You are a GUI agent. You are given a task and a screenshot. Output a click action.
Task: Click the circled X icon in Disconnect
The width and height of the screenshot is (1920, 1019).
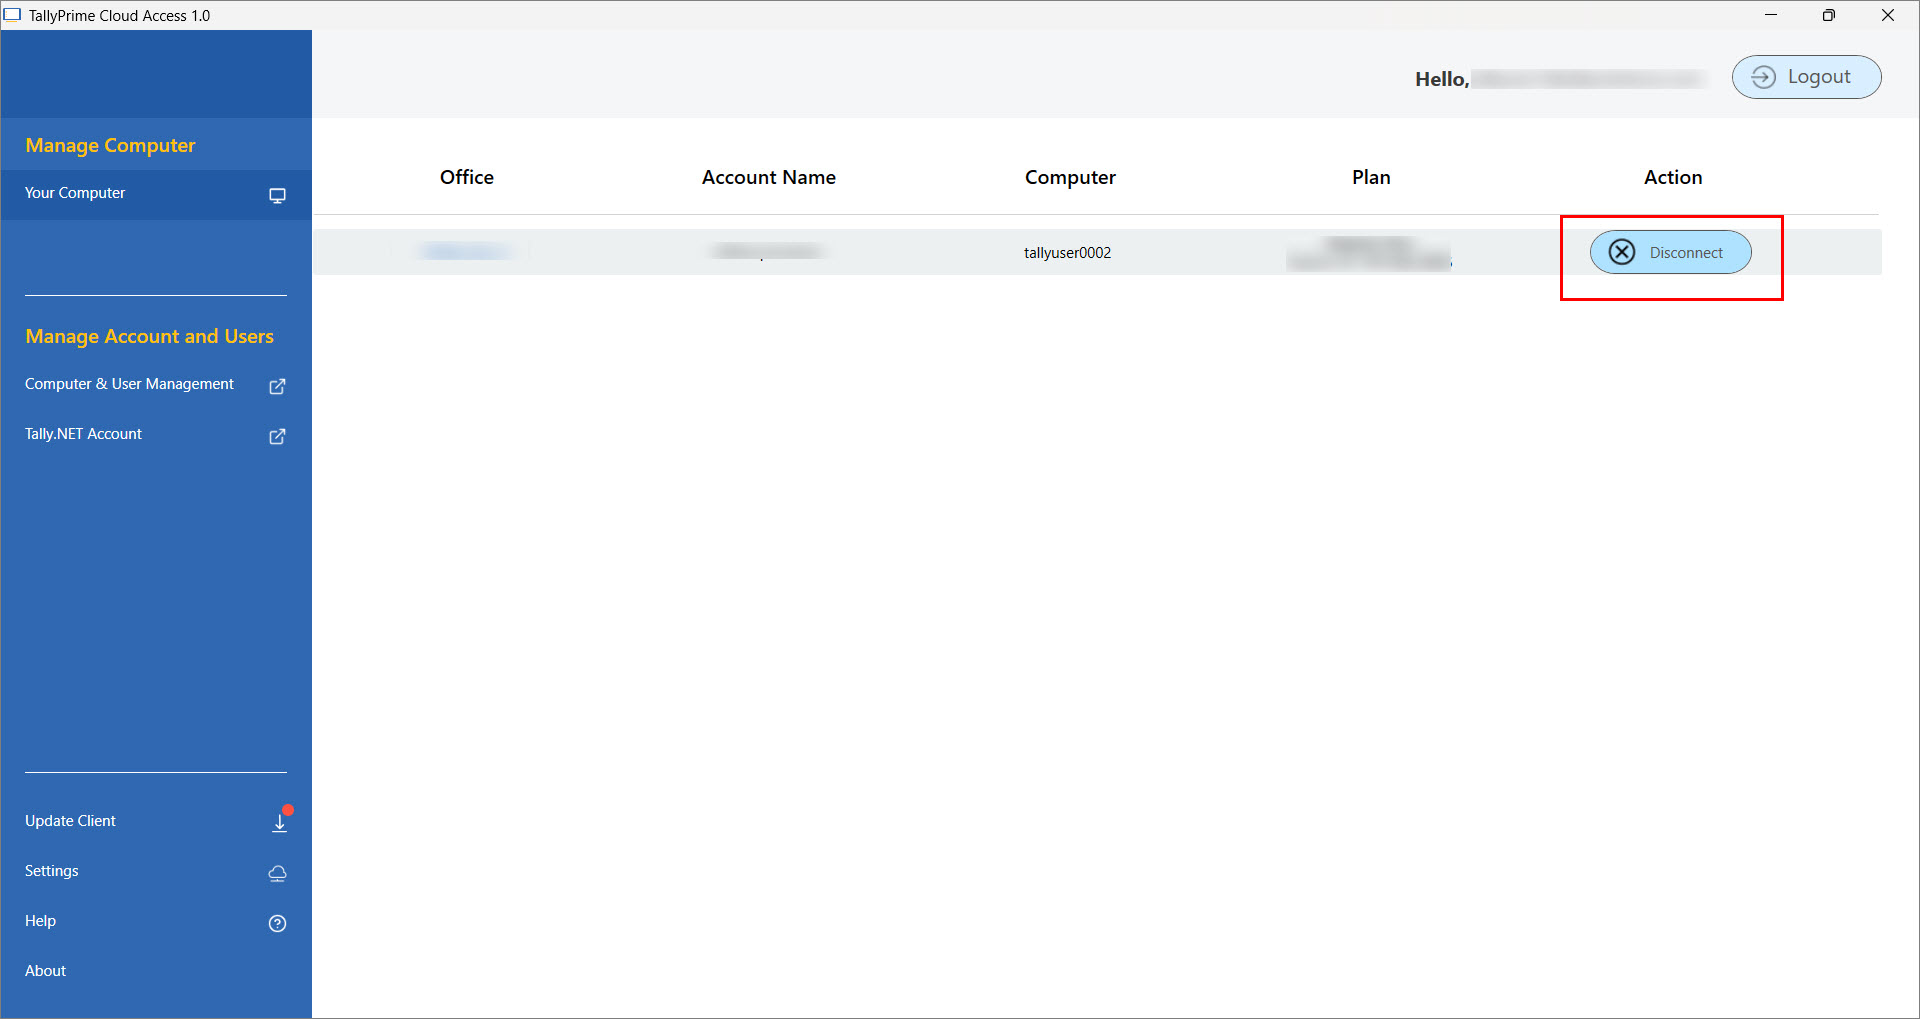pyautogui.click(x=1621, y=252)
